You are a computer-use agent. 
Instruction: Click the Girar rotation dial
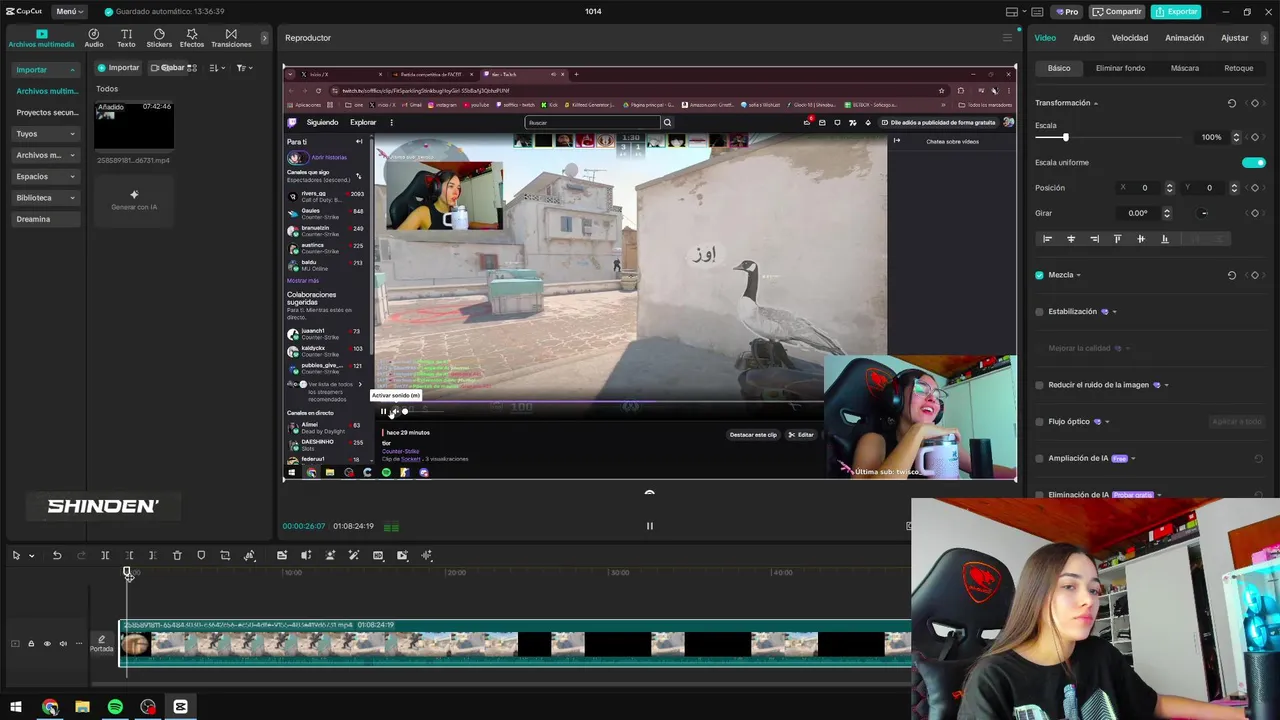pos(1204,213)
